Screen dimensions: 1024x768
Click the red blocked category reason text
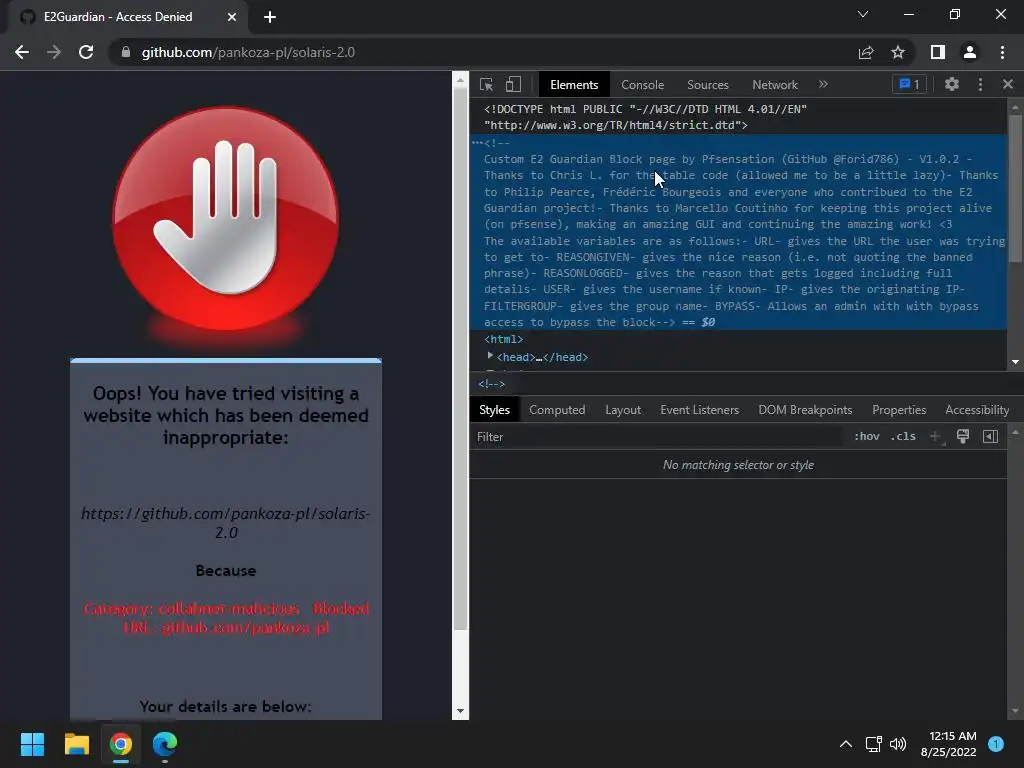pos(226,618)
